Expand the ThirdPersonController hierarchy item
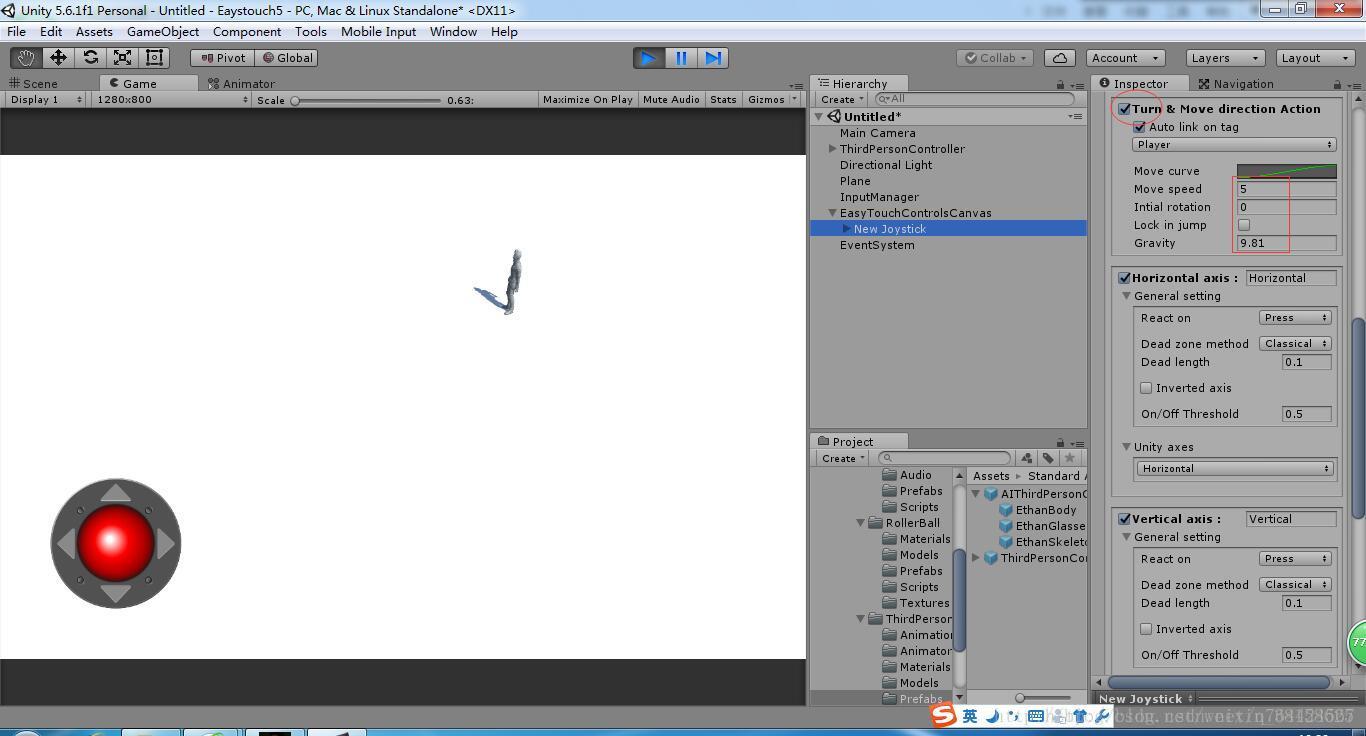 (832, 149)
